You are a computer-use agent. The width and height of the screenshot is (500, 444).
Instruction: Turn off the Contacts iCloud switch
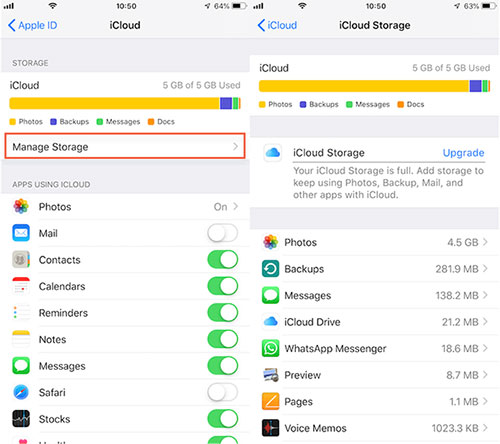222,260
